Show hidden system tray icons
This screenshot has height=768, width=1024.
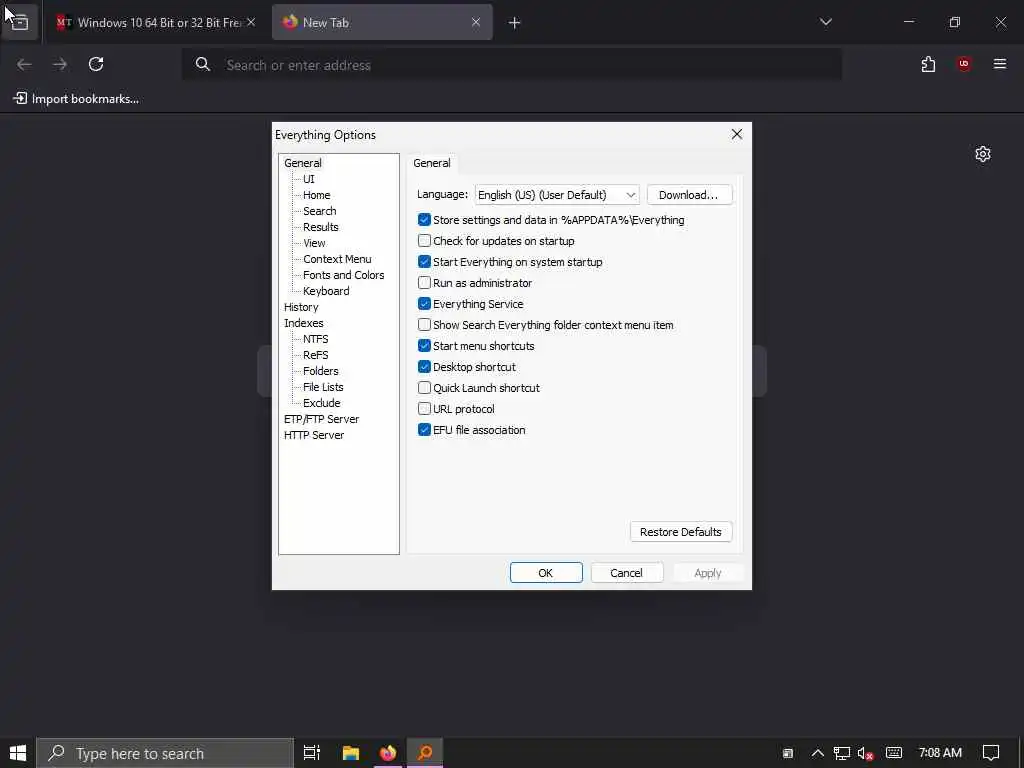pos(817,753)
